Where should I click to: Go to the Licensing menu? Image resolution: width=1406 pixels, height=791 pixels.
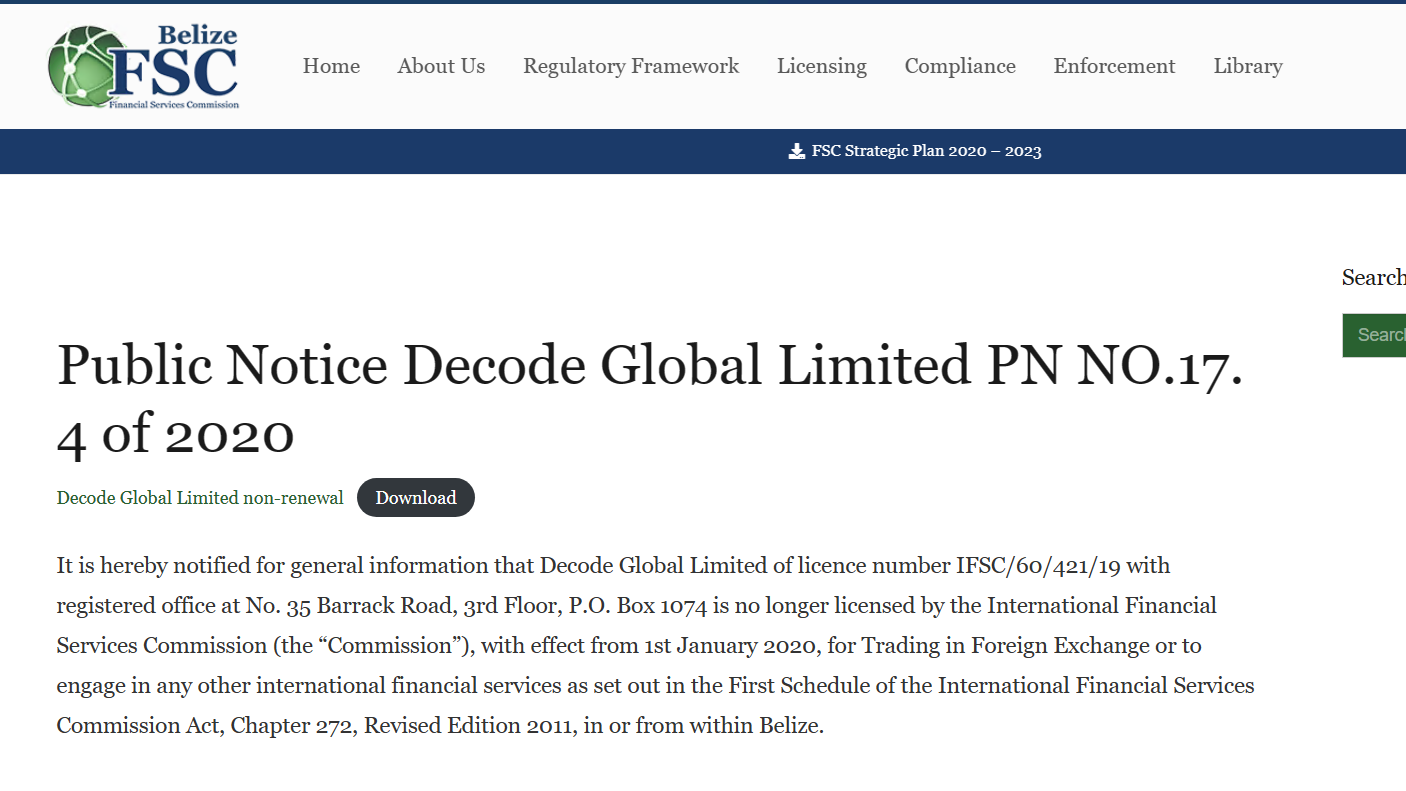coord(822,66)
